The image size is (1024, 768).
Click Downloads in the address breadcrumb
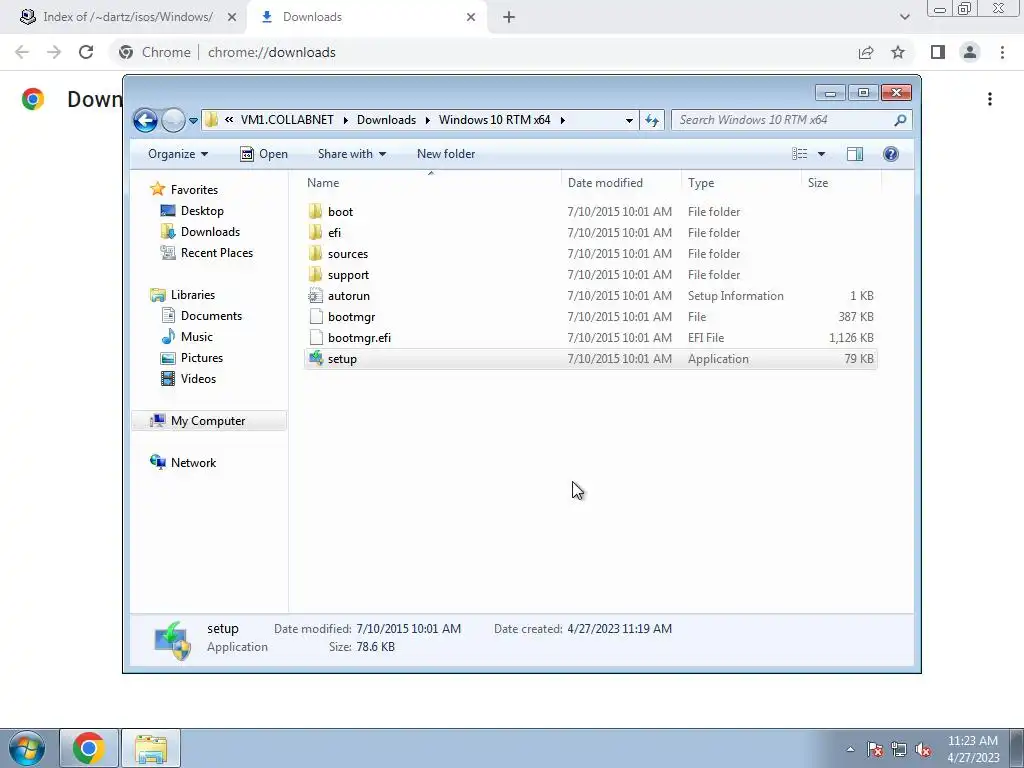click(386, 120)
